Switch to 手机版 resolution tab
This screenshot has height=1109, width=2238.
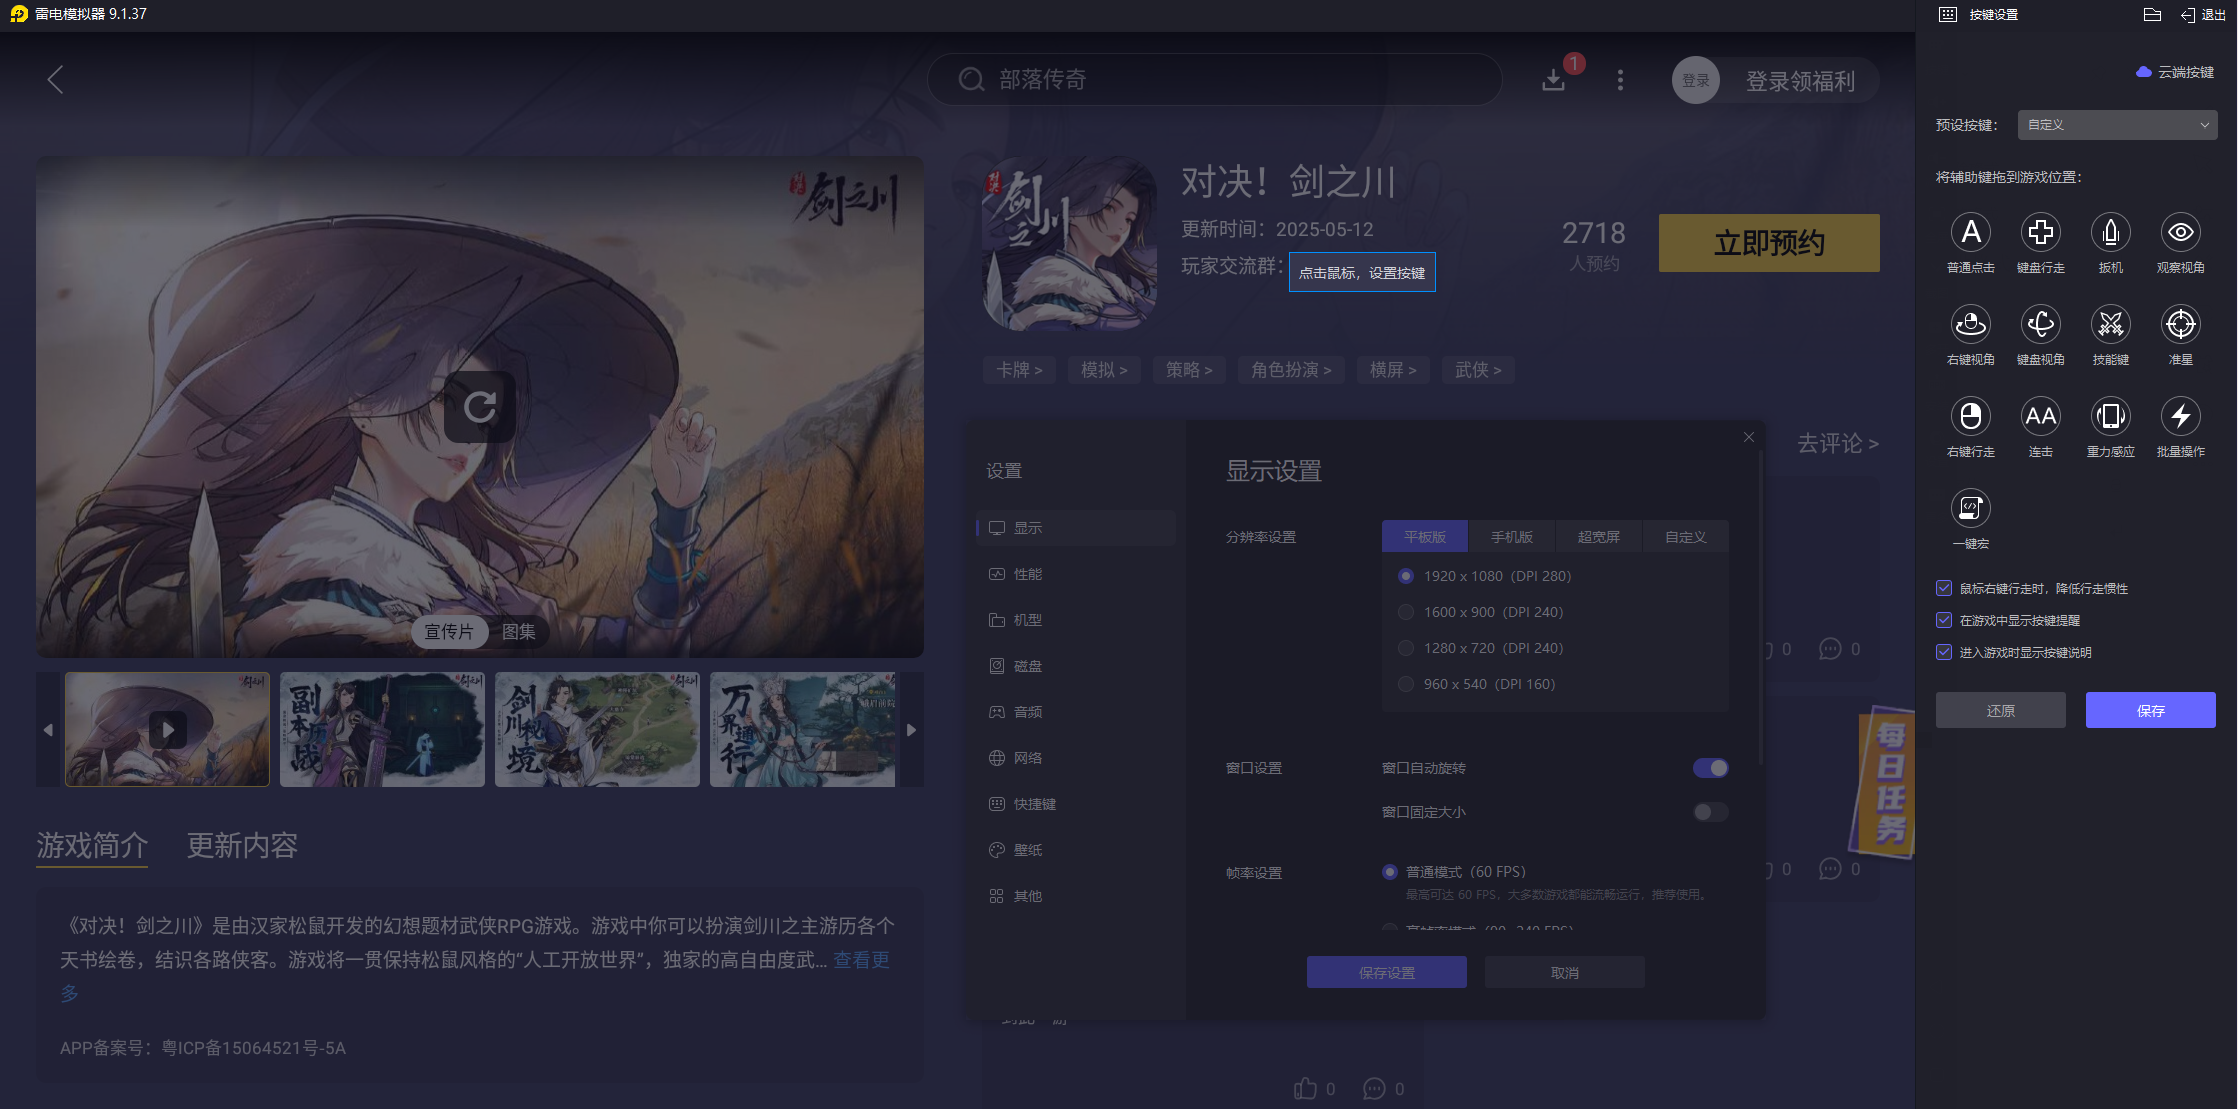(x=1511, y=537)
